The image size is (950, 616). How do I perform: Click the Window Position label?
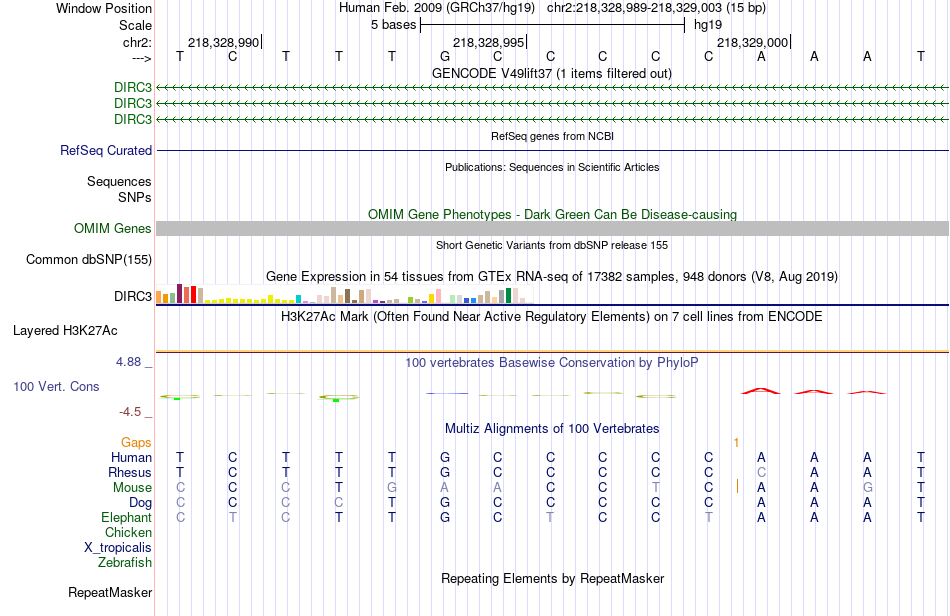[104, 8]
